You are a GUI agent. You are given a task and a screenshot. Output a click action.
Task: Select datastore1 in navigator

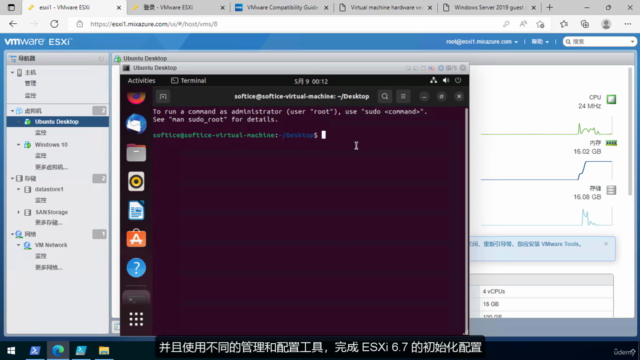tap(49, 189)
